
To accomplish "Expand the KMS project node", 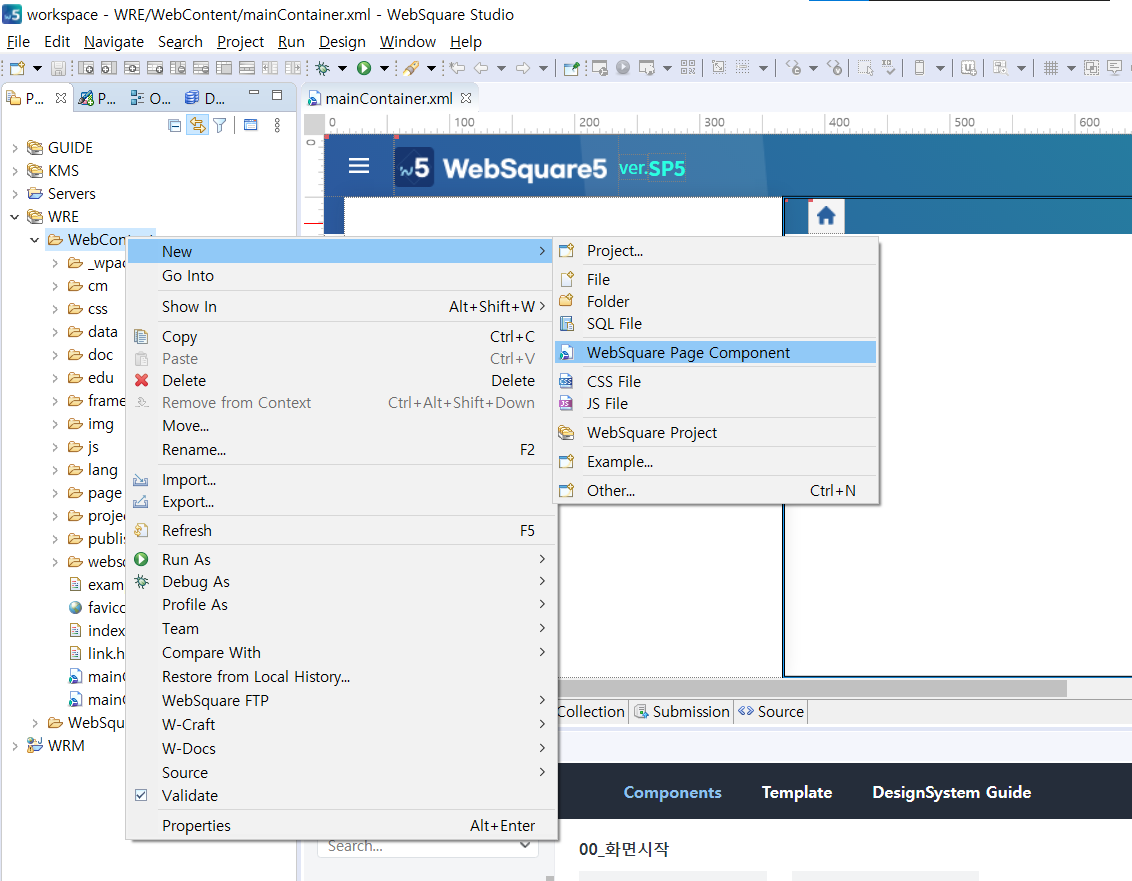I will [x=15, y=171].
